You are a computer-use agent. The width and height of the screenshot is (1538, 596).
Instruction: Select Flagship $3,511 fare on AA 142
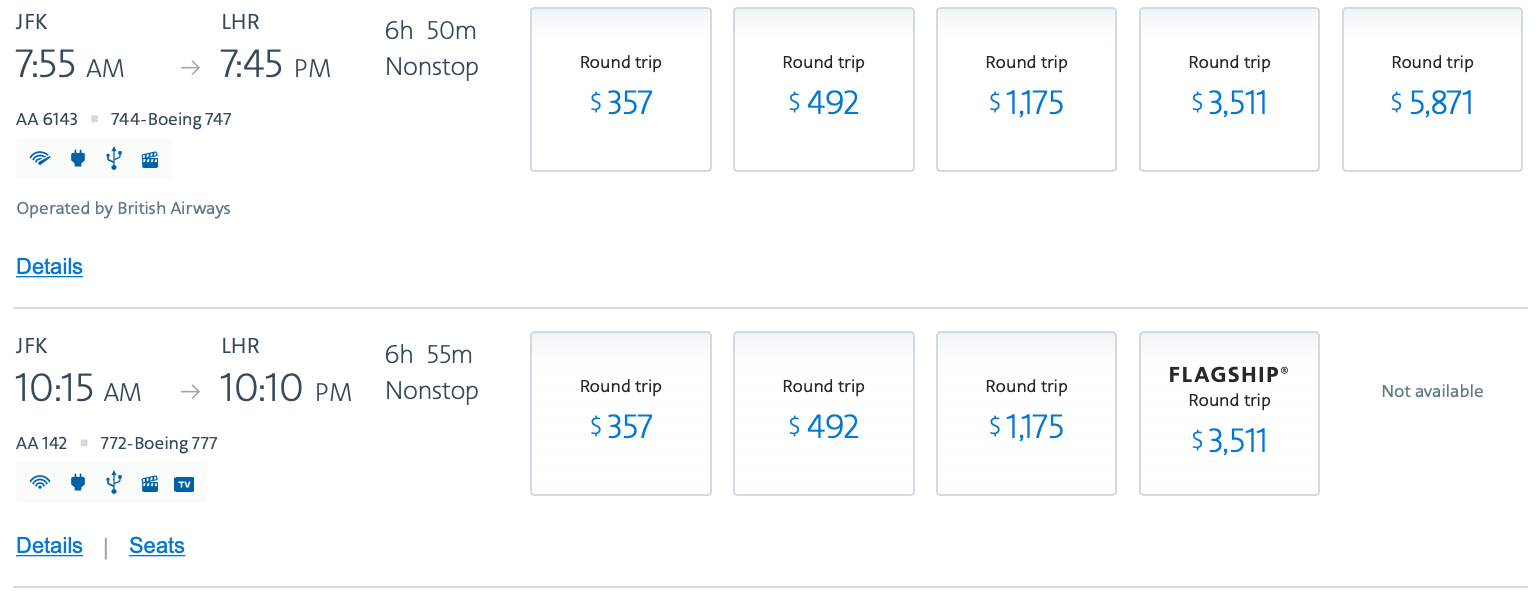1229,414
